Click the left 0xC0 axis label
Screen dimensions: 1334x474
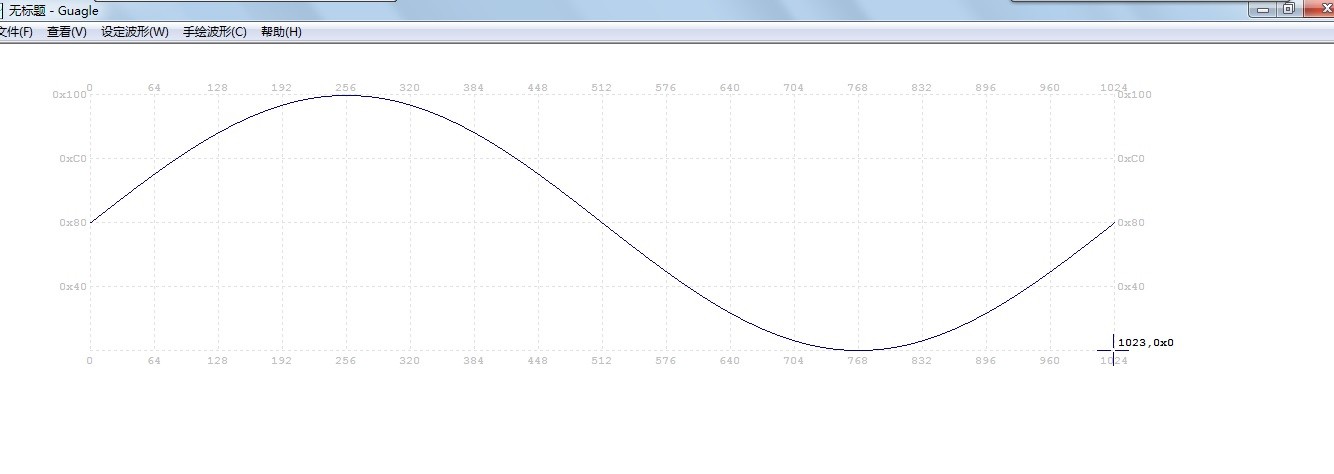[x=72, y=158]
